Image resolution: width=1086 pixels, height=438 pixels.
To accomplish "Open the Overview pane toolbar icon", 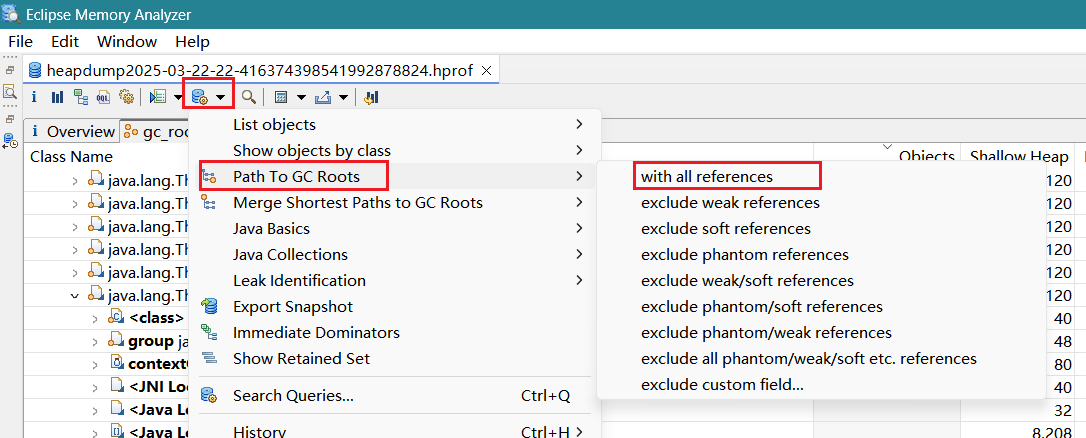I will point(34,97).
